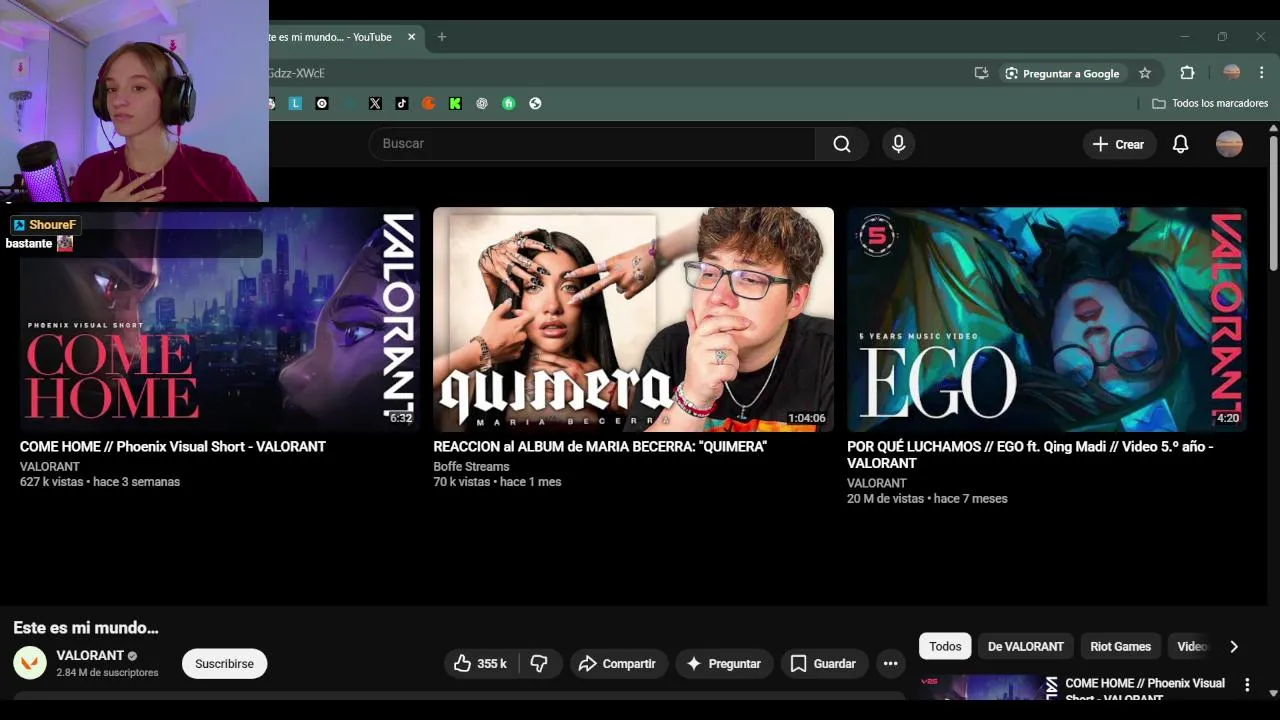Open Quimera reaction video thumbnail
1280x720 pixels.
pyautogui.click(x=633, y=319)
